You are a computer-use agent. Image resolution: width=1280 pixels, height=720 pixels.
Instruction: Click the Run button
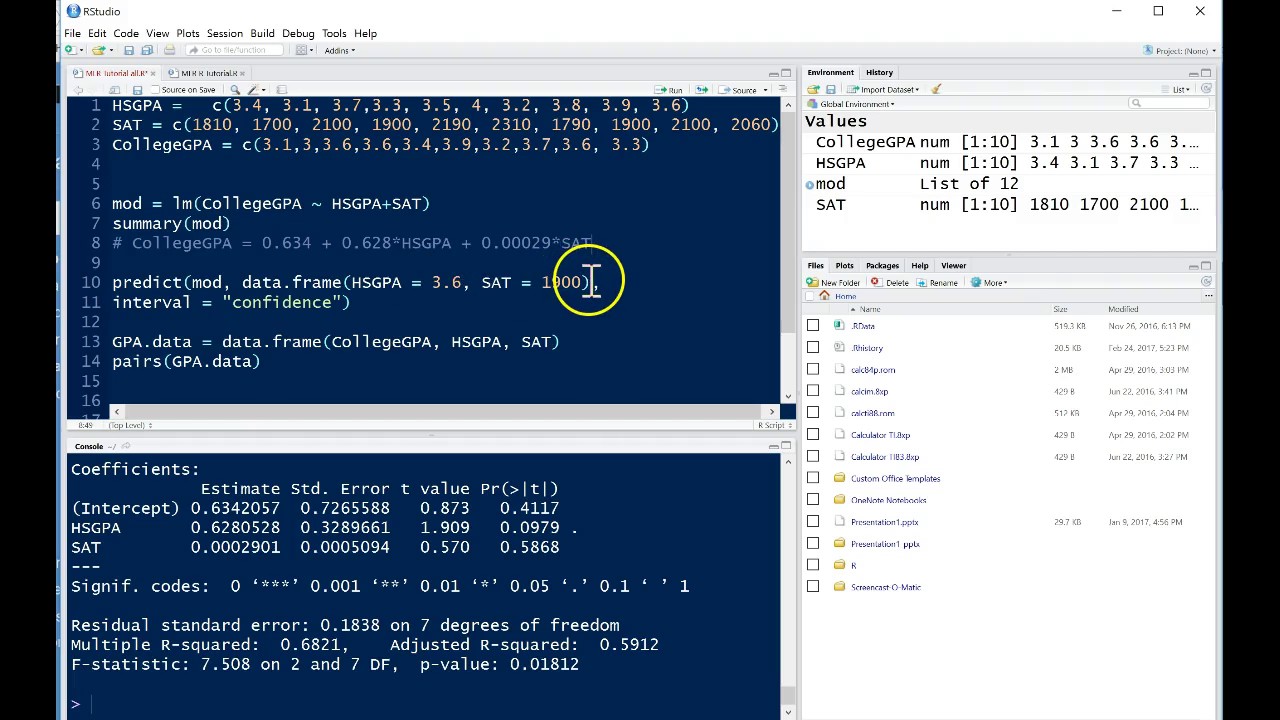pos(669,90)
